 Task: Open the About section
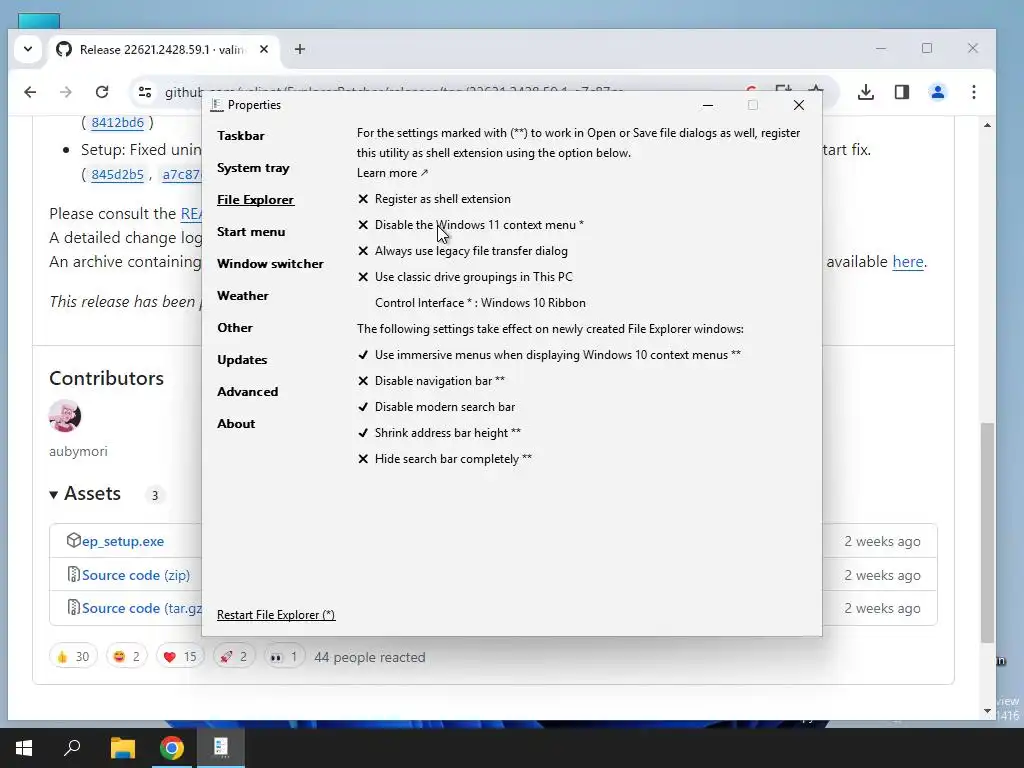pyautogui.click(x=236, y=424)
